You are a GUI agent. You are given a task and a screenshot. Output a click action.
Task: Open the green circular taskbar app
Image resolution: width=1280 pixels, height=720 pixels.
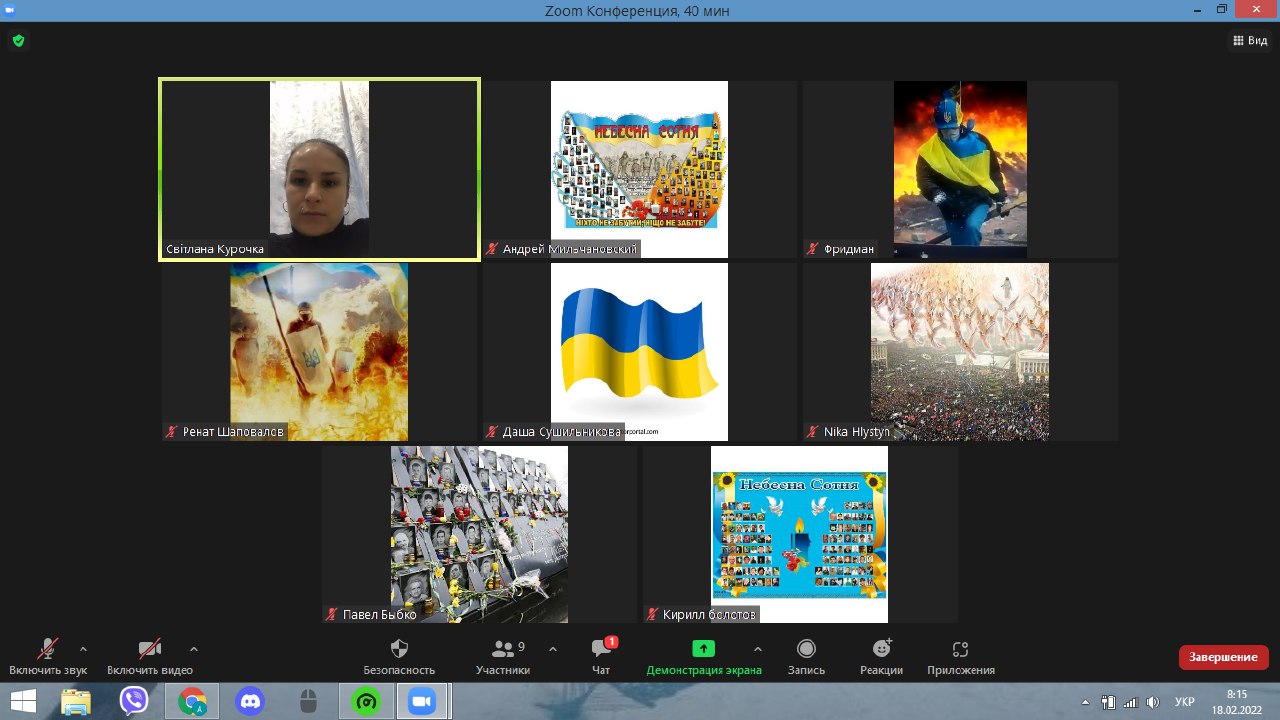point(366,701)
